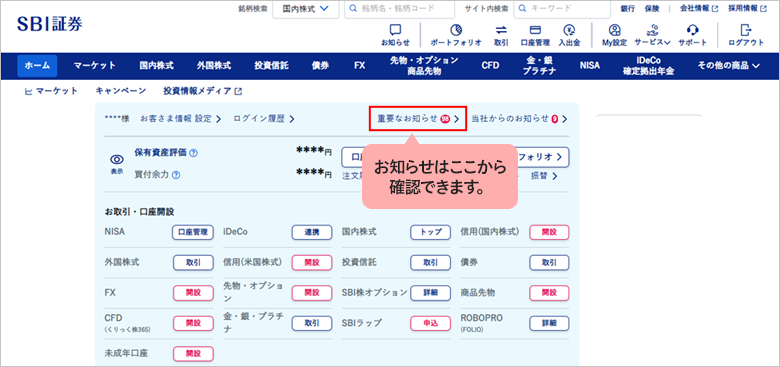Screen dimensions: 780x367
Task: Open the 外国株式 navigation tab
Action: tap(213, 66)
